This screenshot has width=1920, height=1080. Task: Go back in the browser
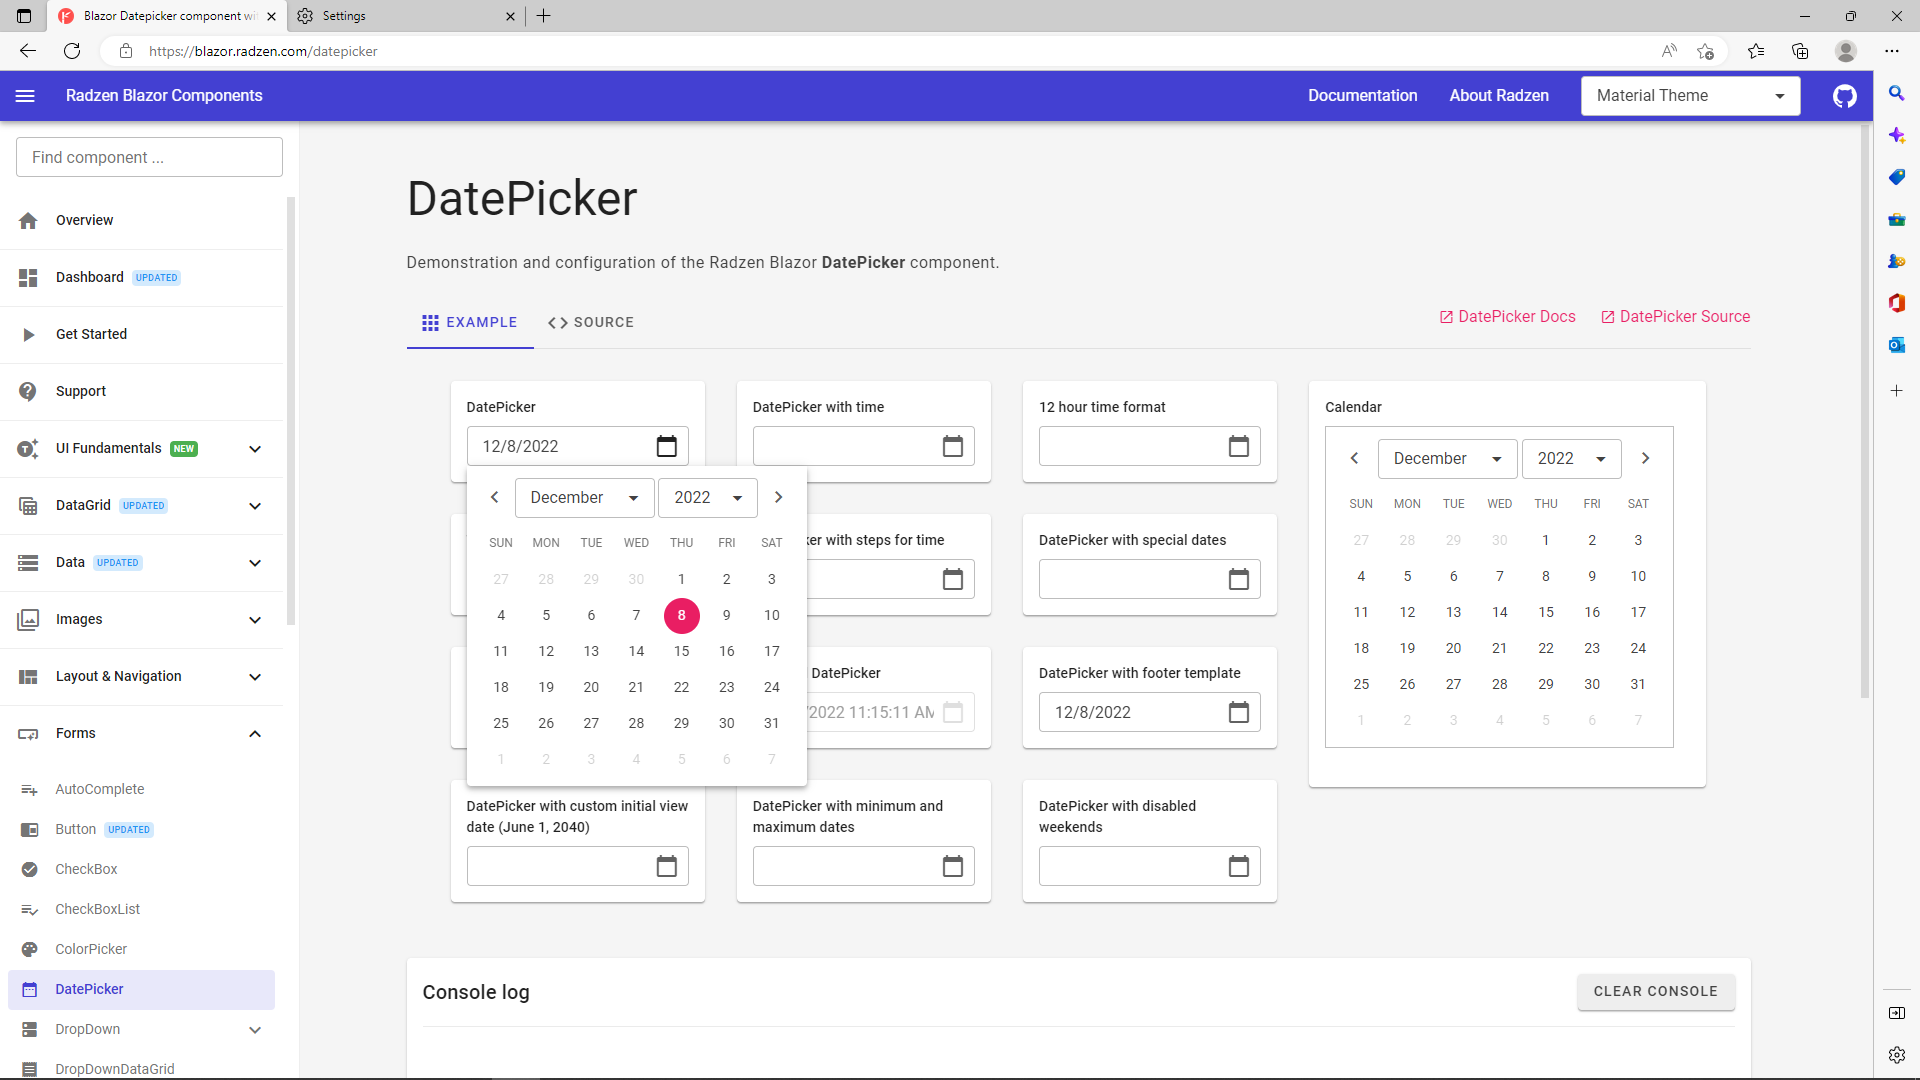(28, 51)
